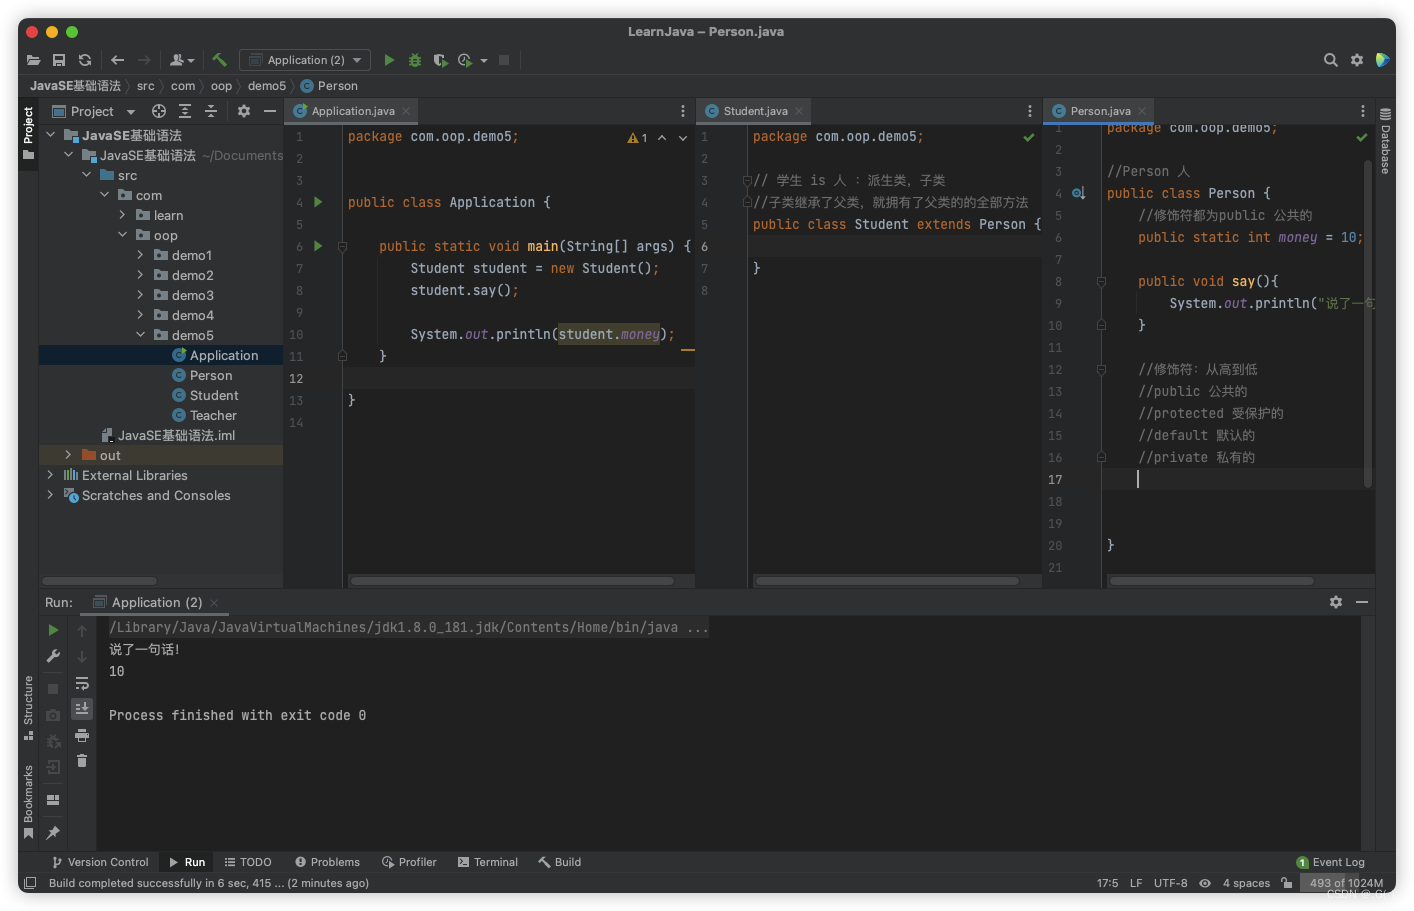This screenshot has height=911, width=1414.
Task: Open Project panel options gear
Action: pyautogui.click(x=244, y=111)
